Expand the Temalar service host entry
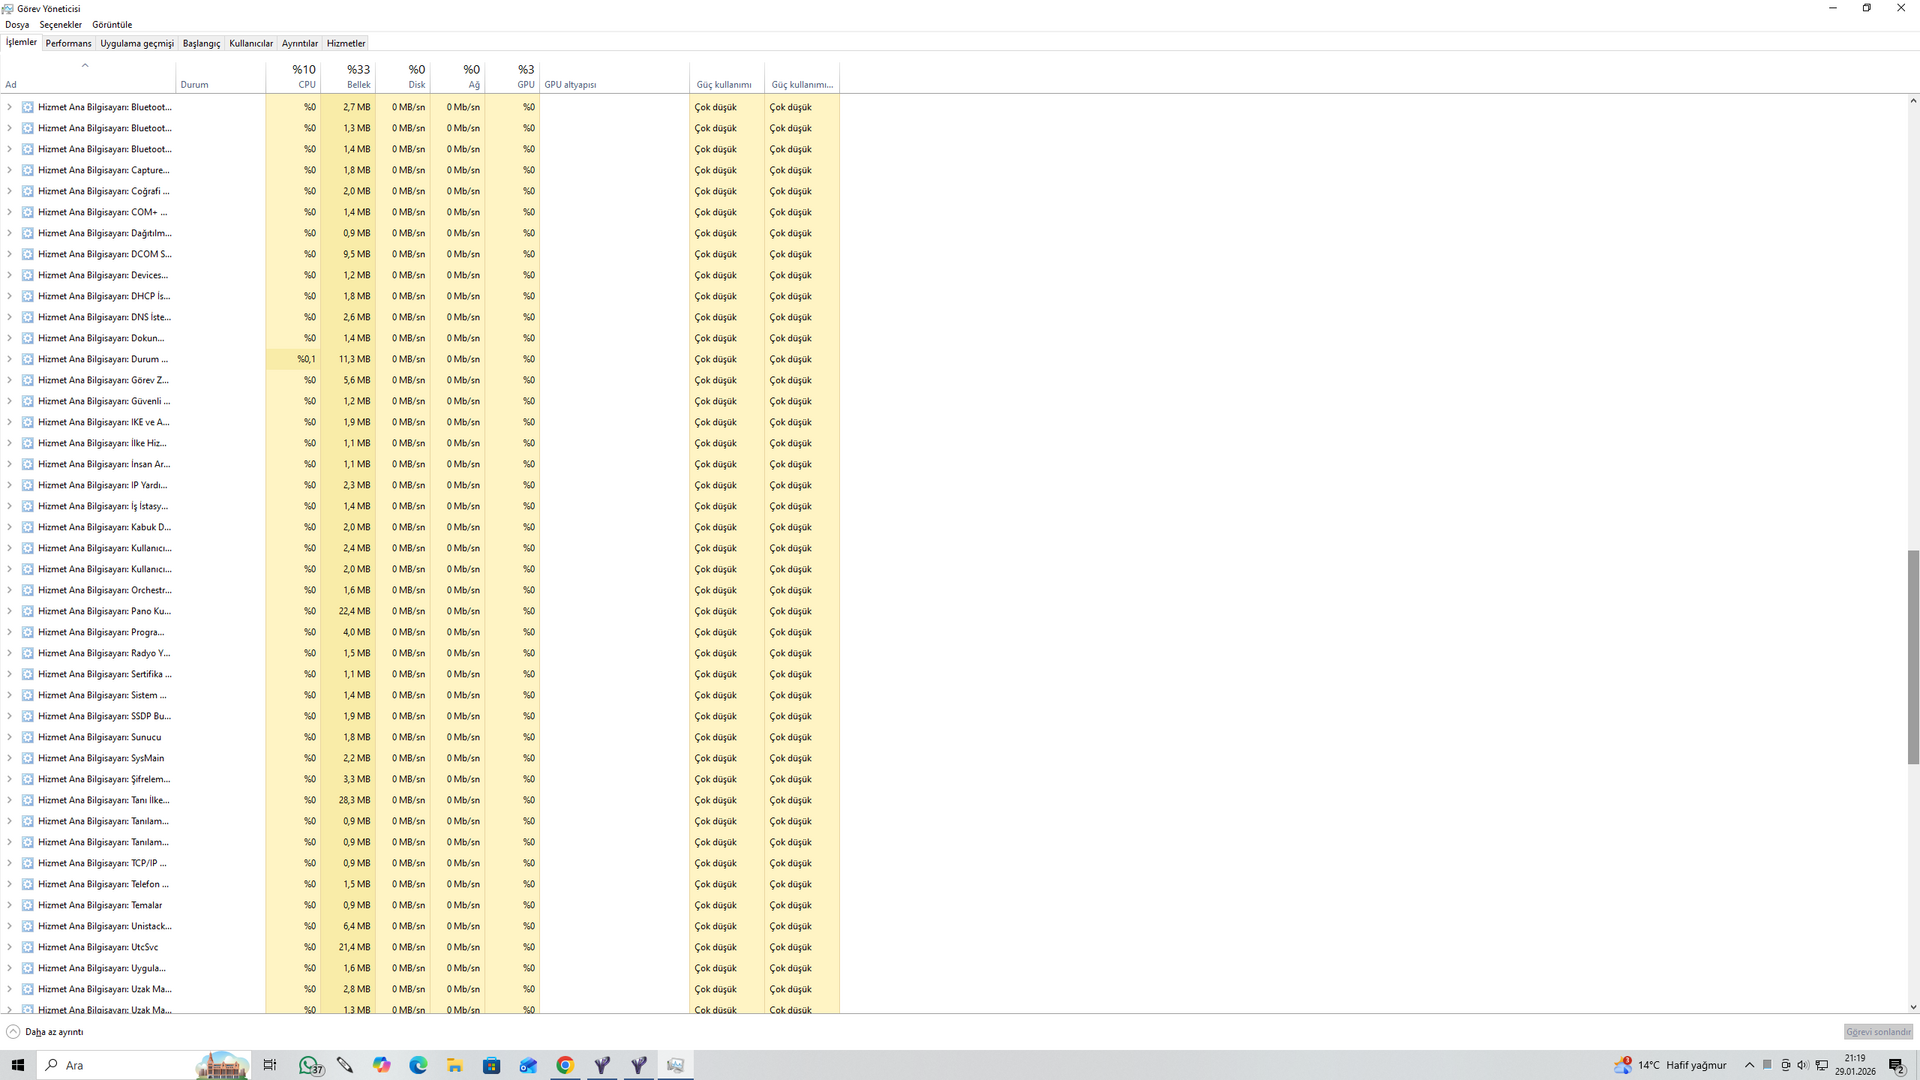 (10, 905)
